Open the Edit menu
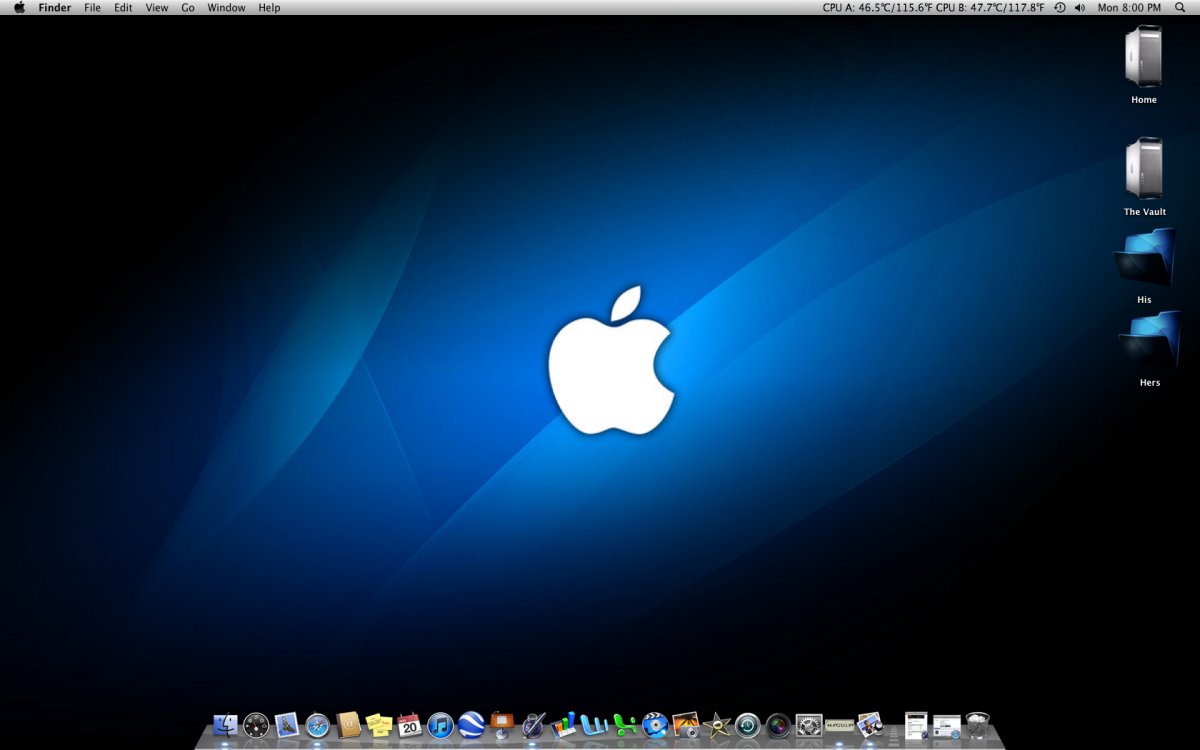1200x750 pixels. (123, 7)
